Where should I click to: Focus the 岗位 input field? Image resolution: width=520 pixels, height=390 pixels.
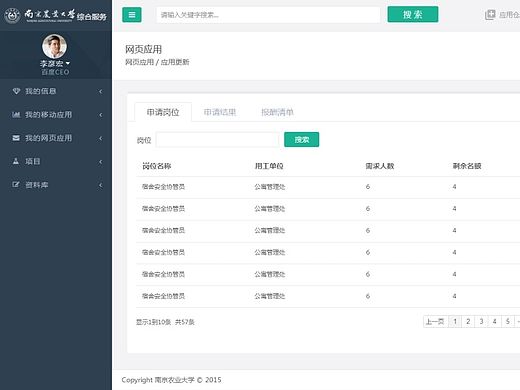click(x=217, y=140)
